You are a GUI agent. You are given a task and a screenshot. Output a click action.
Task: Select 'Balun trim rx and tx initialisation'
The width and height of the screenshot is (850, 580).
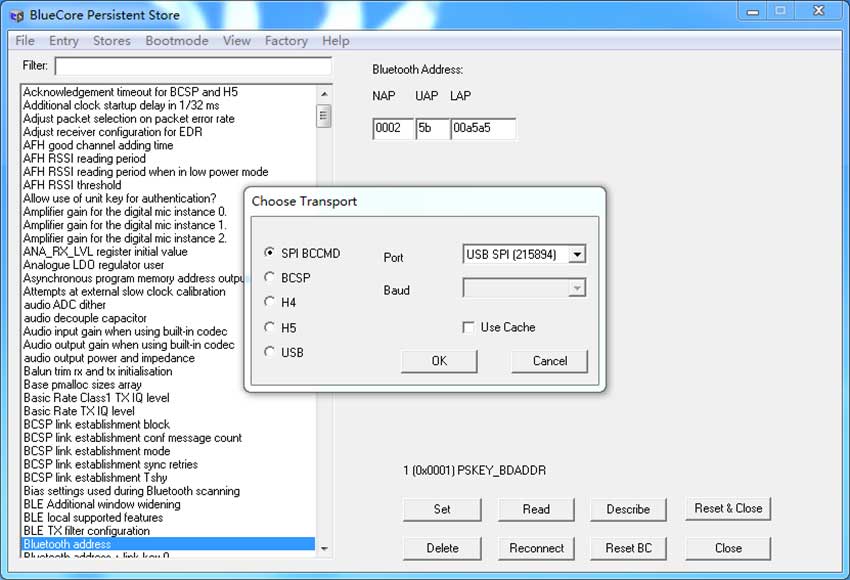pyautogui.click(x=98, y=371)
